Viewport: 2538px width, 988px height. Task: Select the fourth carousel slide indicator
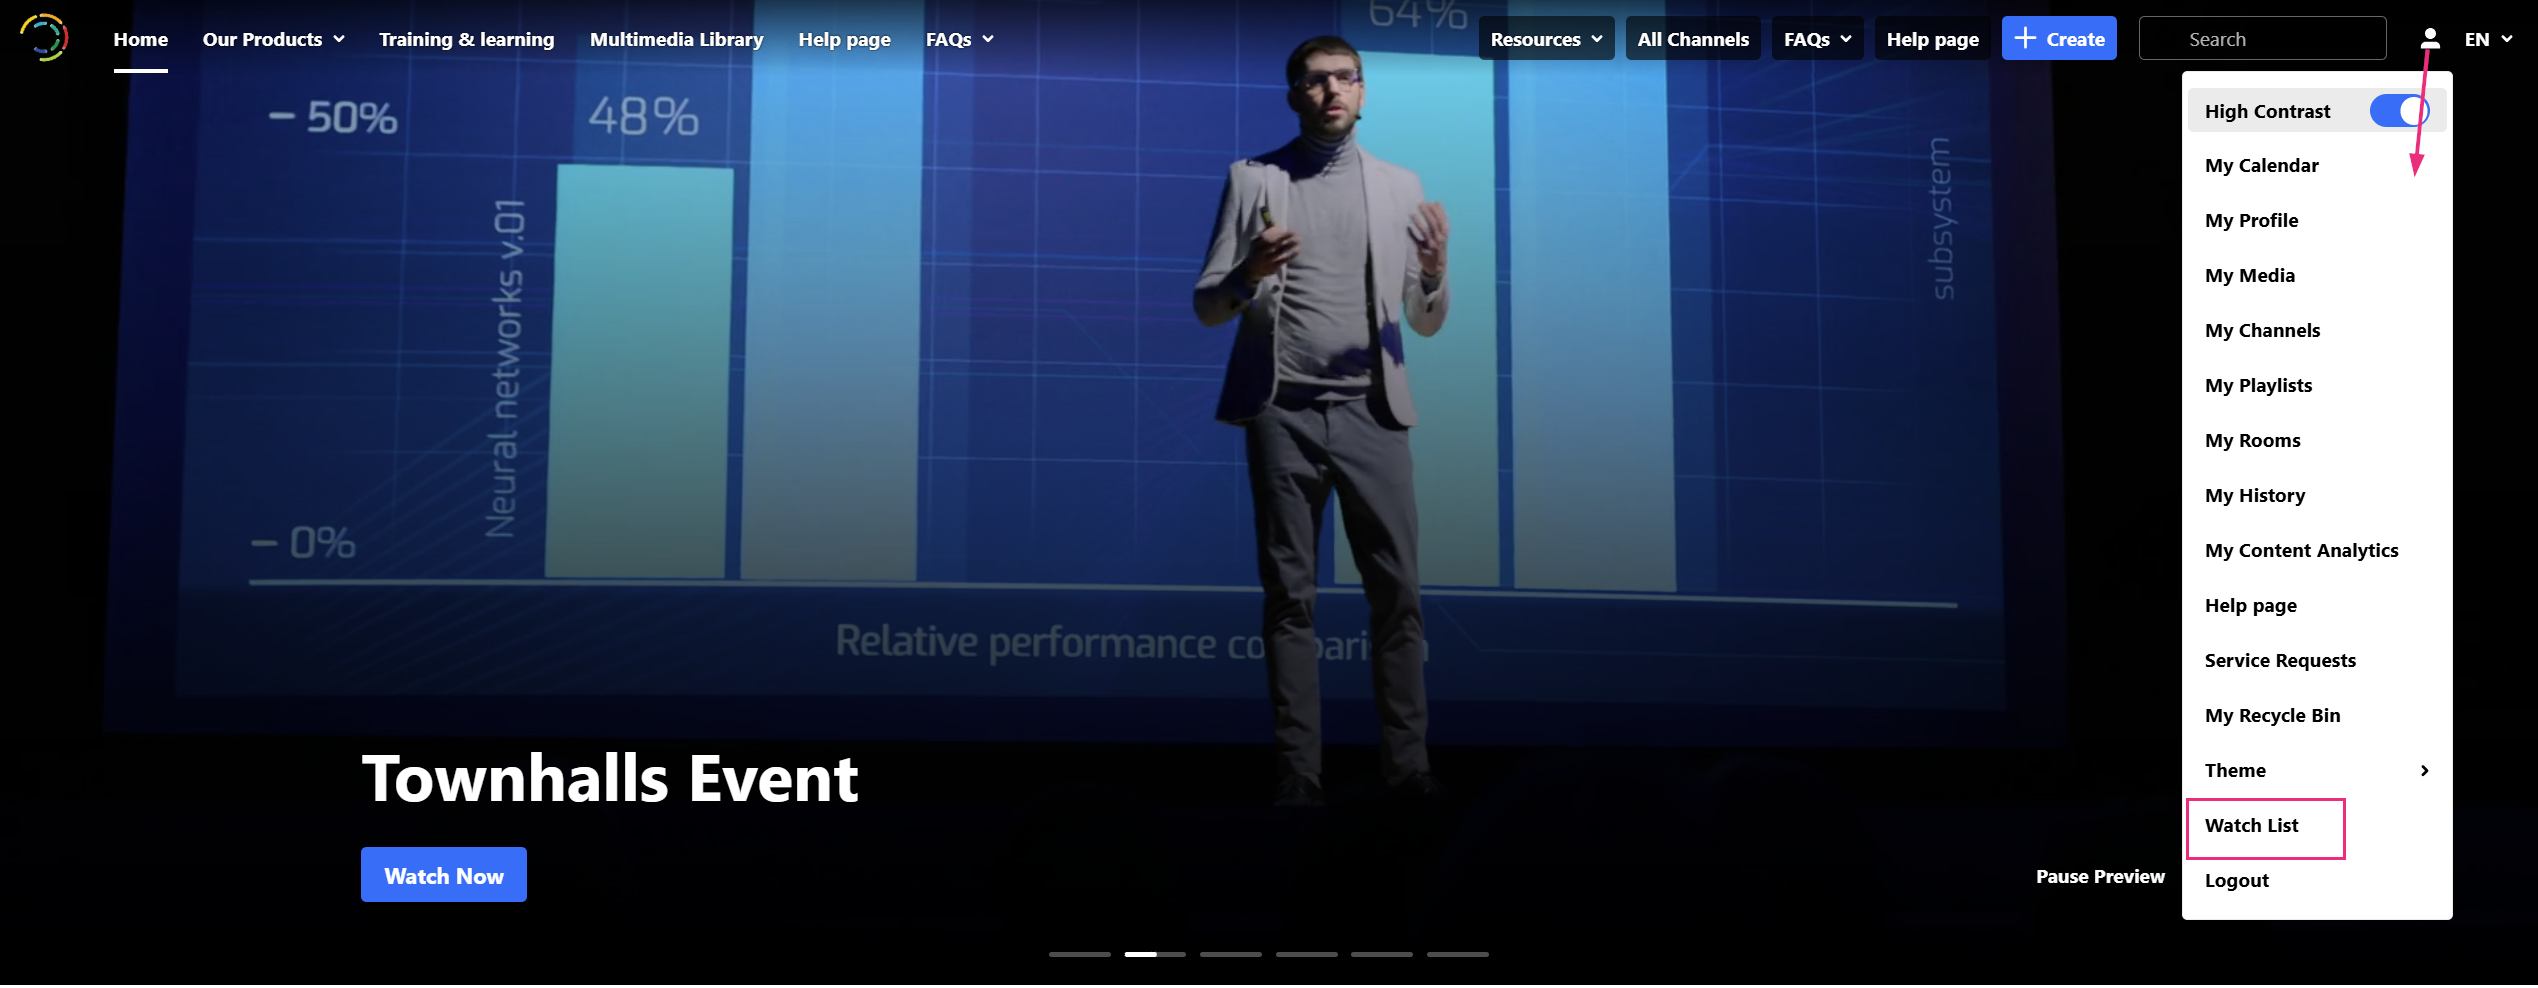coord(1307,955)
